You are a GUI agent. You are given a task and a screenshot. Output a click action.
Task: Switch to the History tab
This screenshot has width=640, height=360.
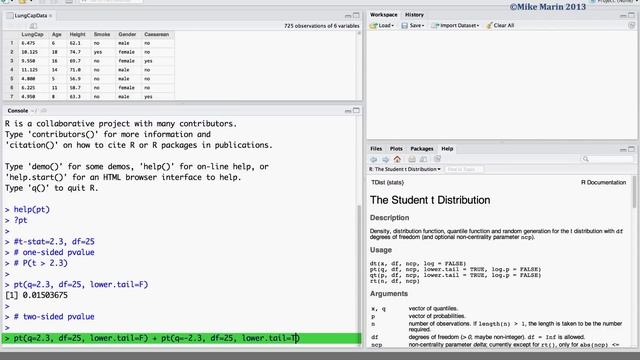[414, 15]
